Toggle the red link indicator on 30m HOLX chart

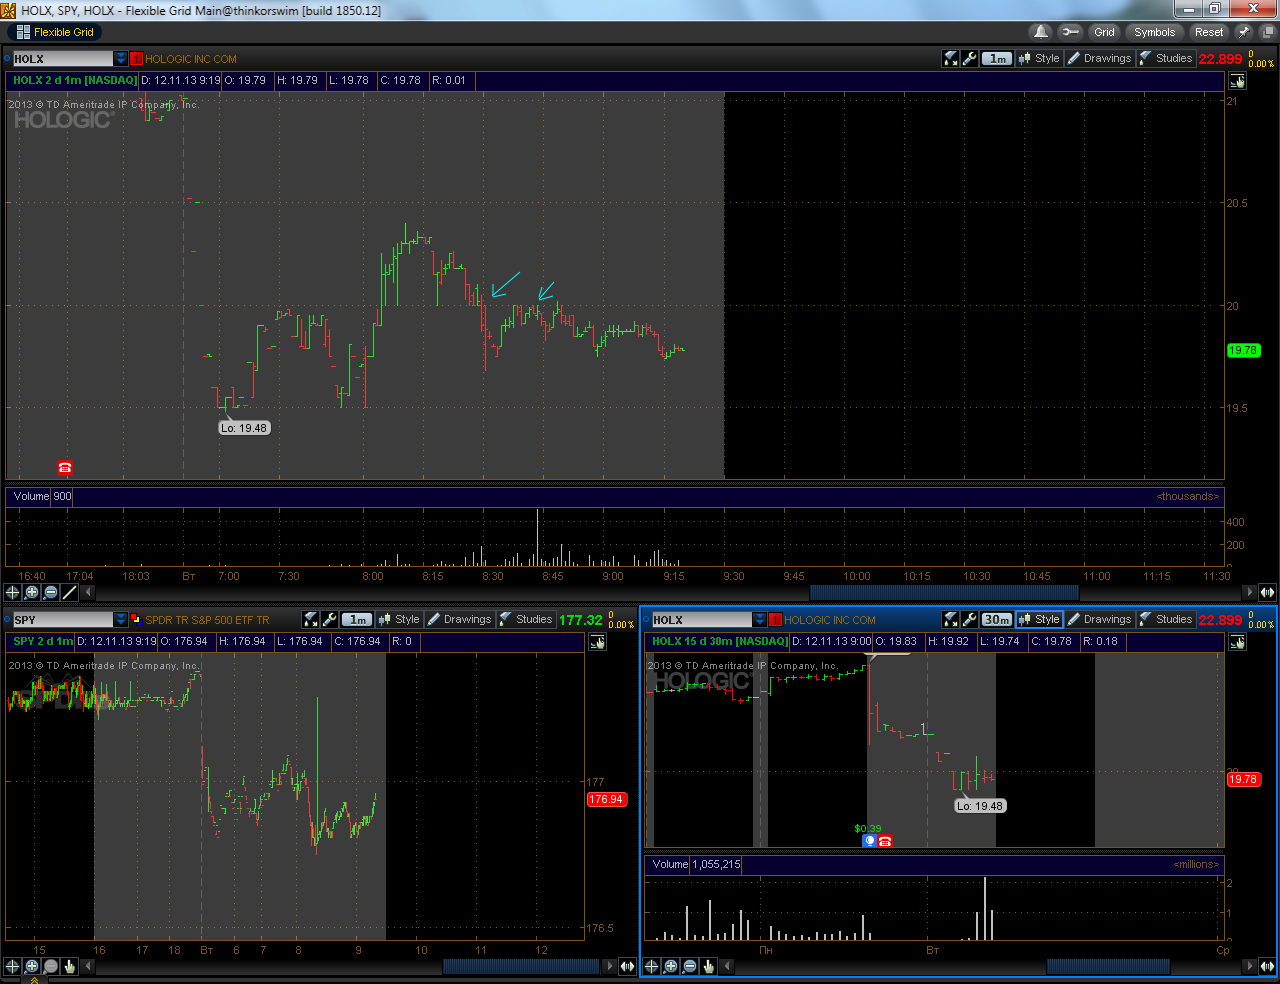(x=775, y=620)
